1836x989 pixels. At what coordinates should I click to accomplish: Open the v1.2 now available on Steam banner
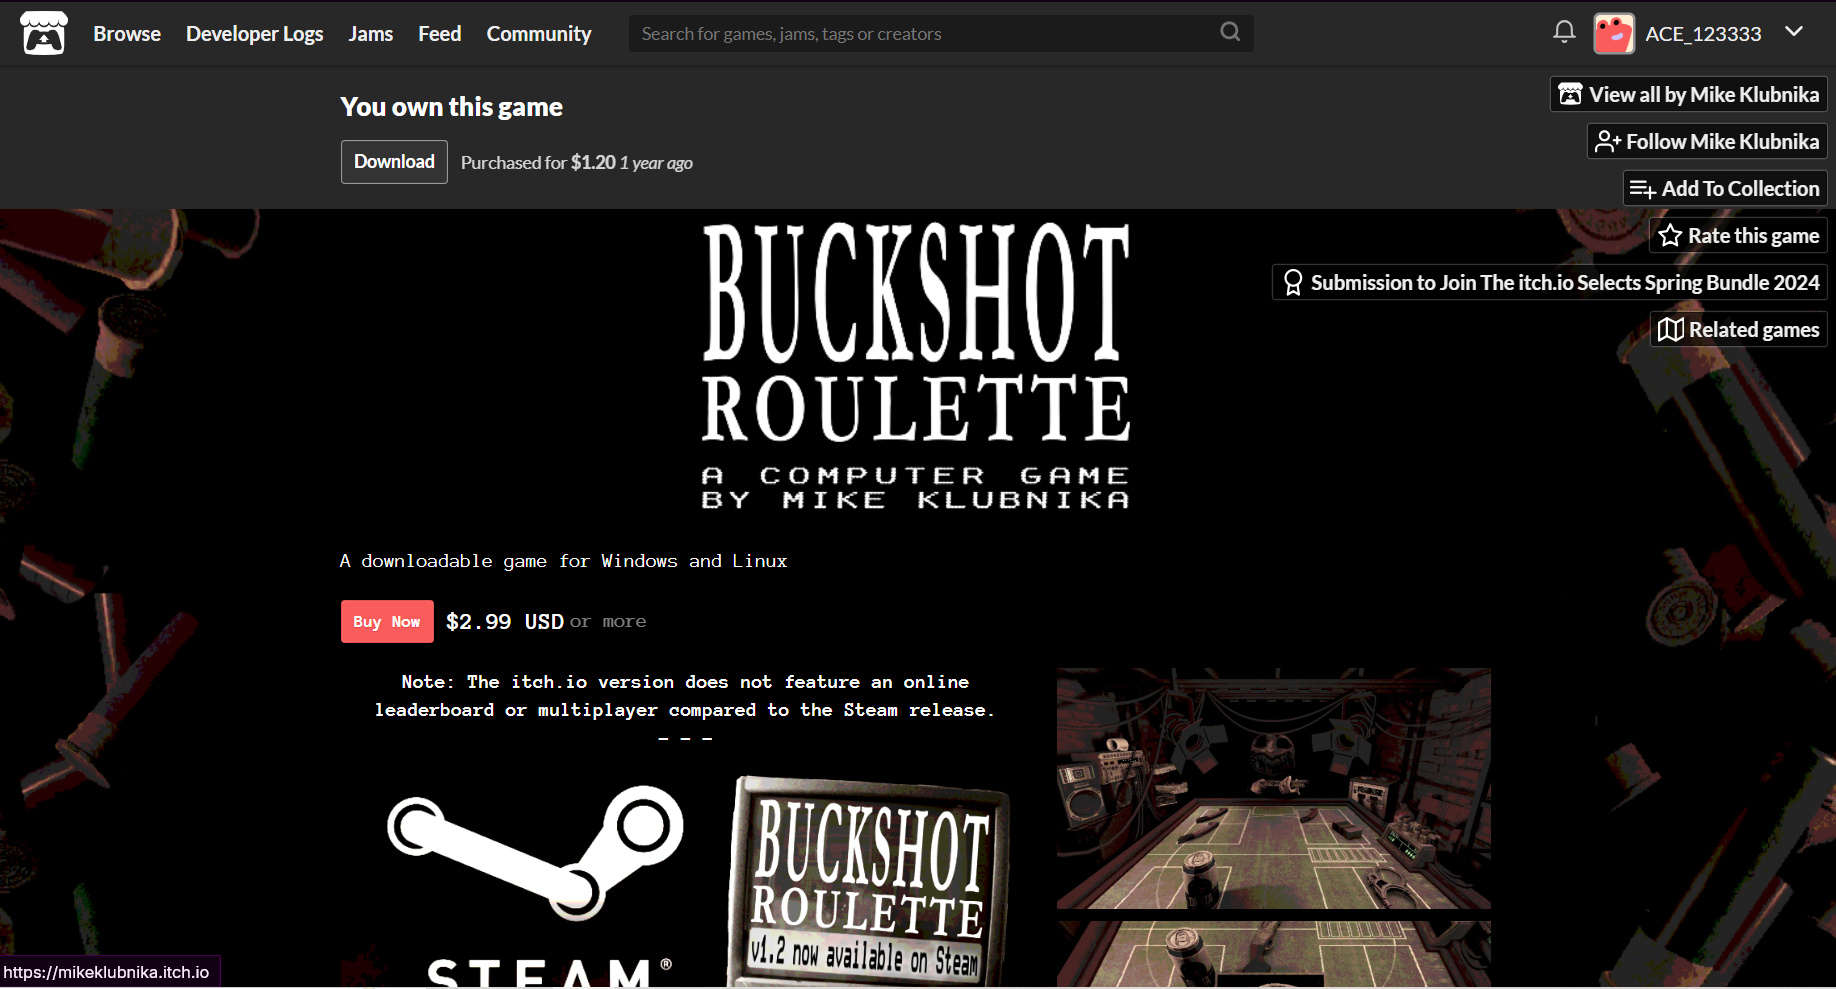pyautogui.click(x=869, y=880)
